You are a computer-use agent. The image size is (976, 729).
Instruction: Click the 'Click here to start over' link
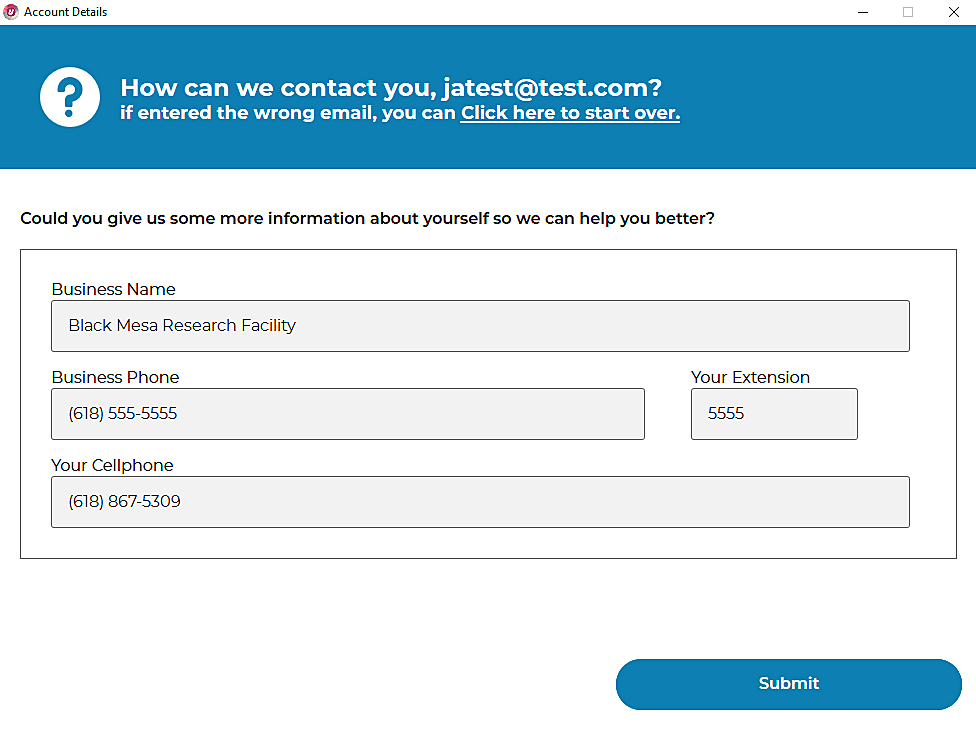(x=570, y=113)
